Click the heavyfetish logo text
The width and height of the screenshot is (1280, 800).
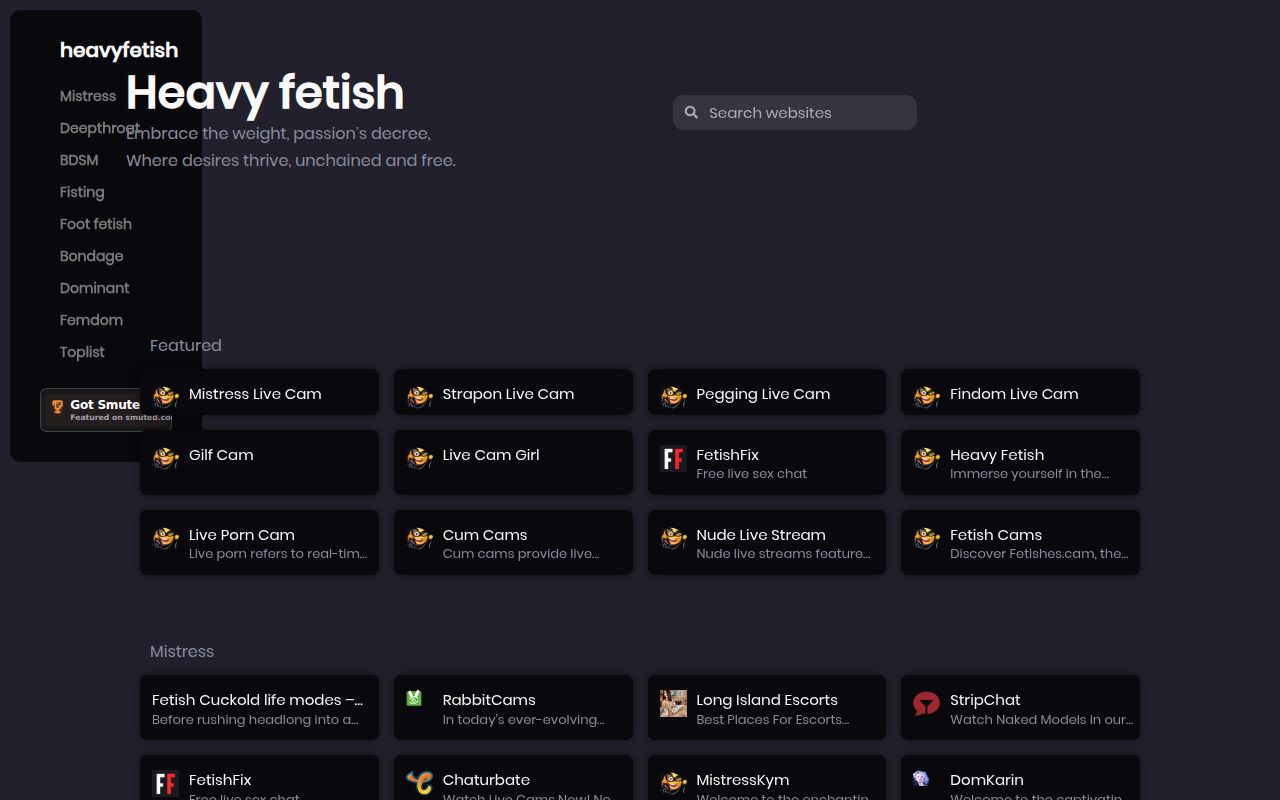click(119, 50)
